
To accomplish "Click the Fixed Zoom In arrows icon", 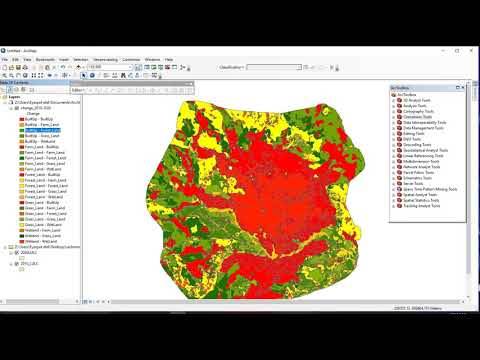I will click(34, 76).
